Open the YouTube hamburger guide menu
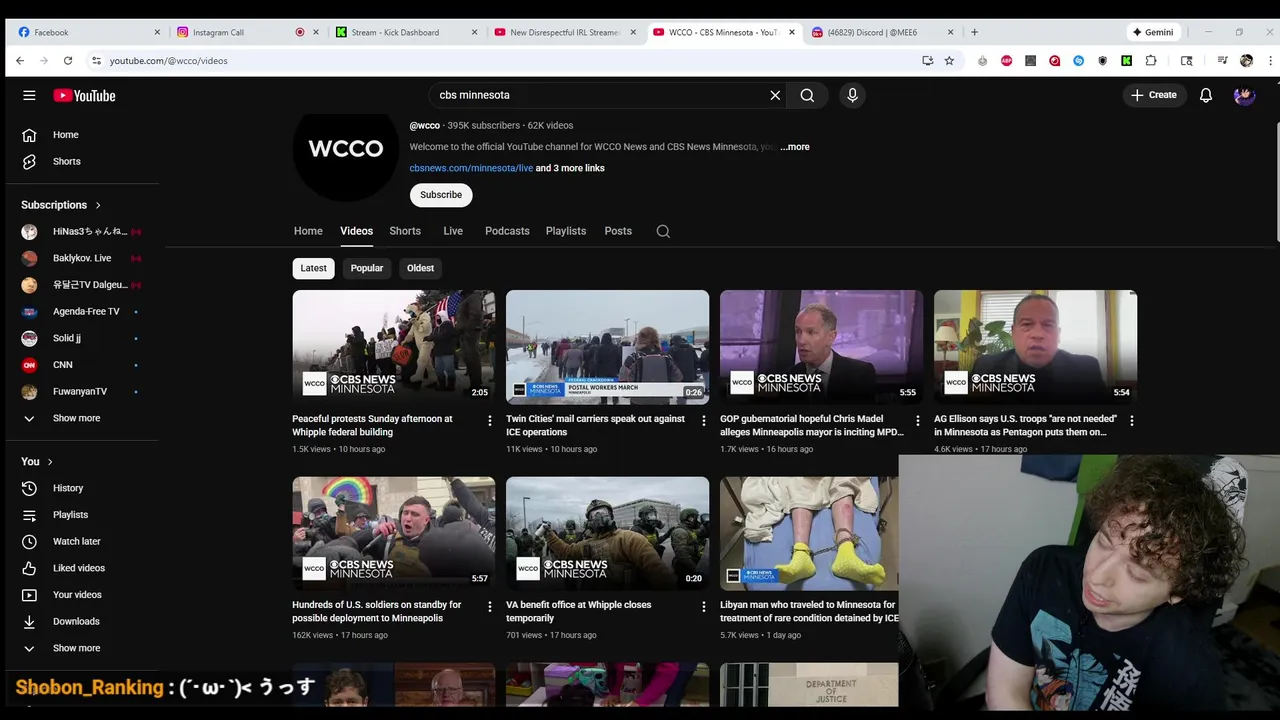This screenshot has height=720, width=1280. click(x=29, y=95)
